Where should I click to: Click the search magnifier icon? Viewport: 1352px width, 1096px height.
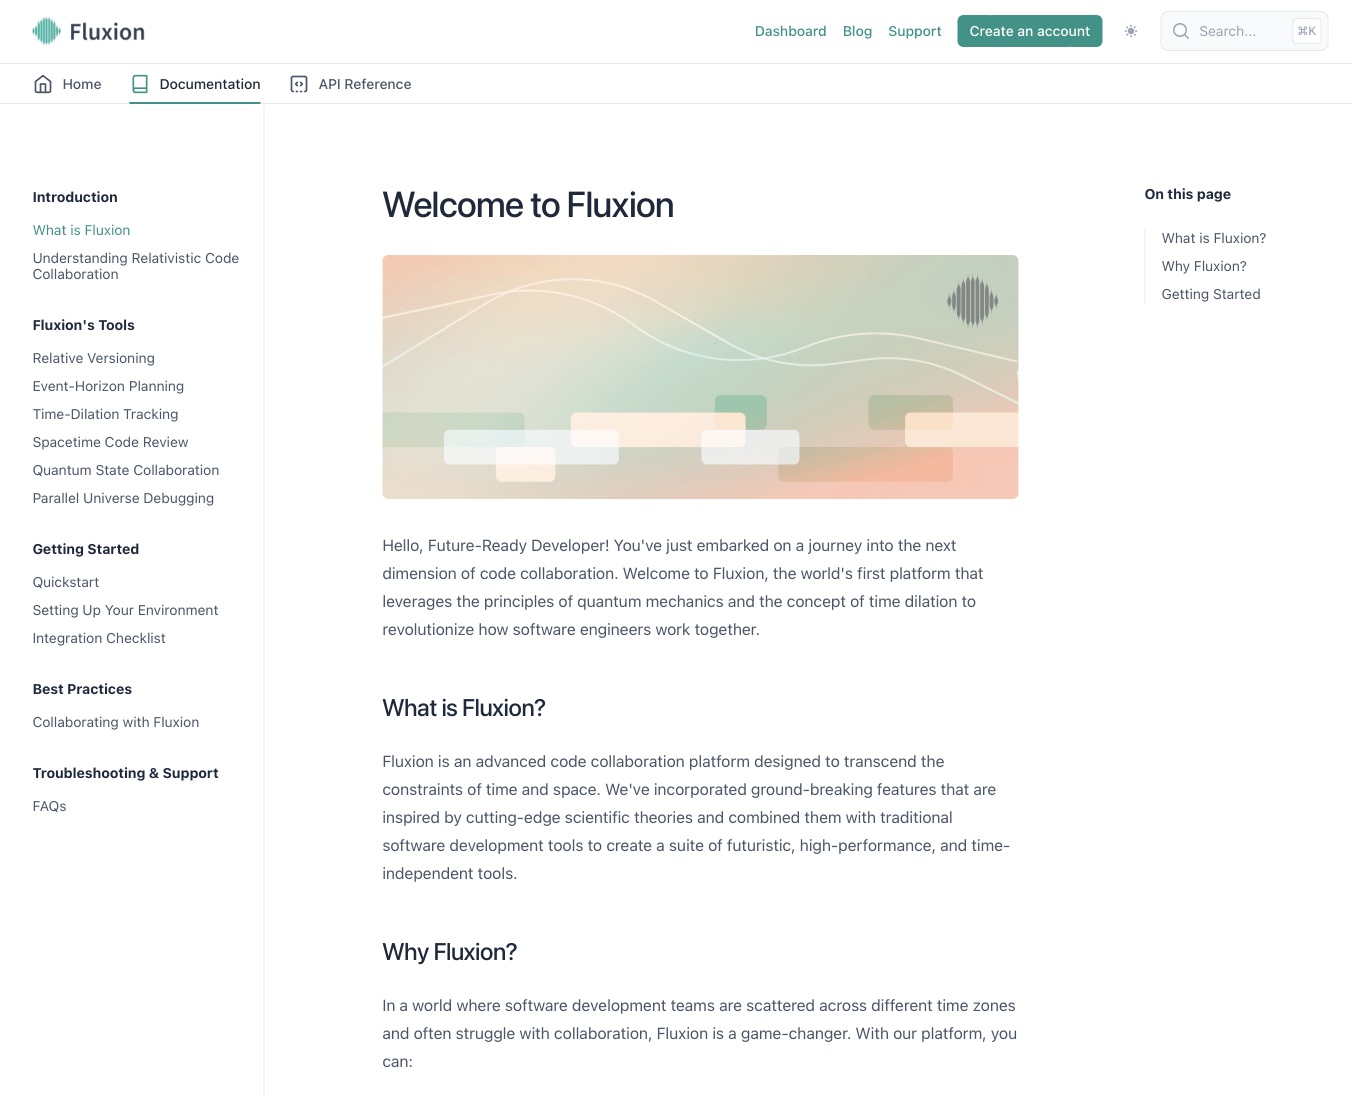click(1181, 31)
